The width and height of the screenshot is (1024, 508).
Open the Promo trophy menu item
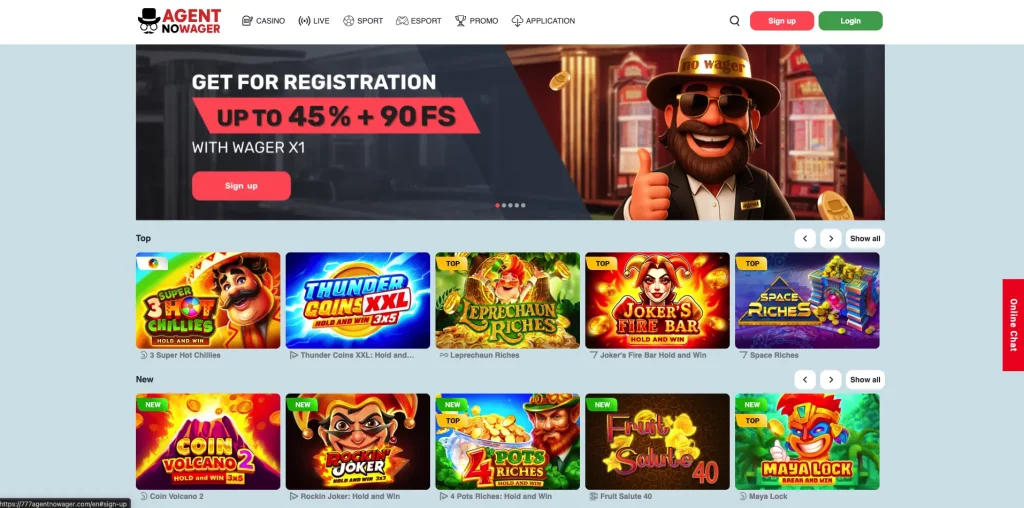pos(477,21)
